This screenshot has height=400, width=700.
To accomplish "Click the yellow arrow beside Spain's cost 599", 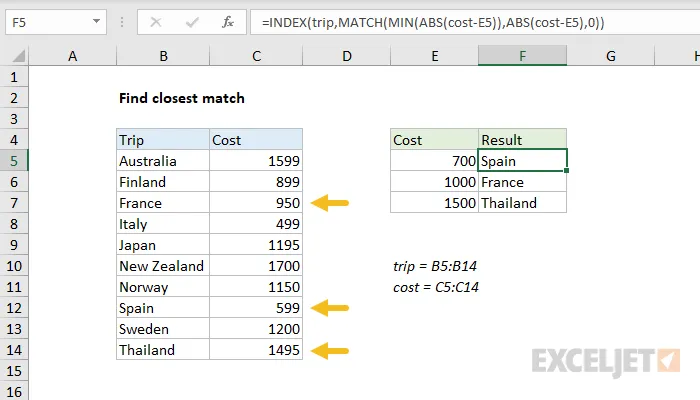I will tap(330, 308).
